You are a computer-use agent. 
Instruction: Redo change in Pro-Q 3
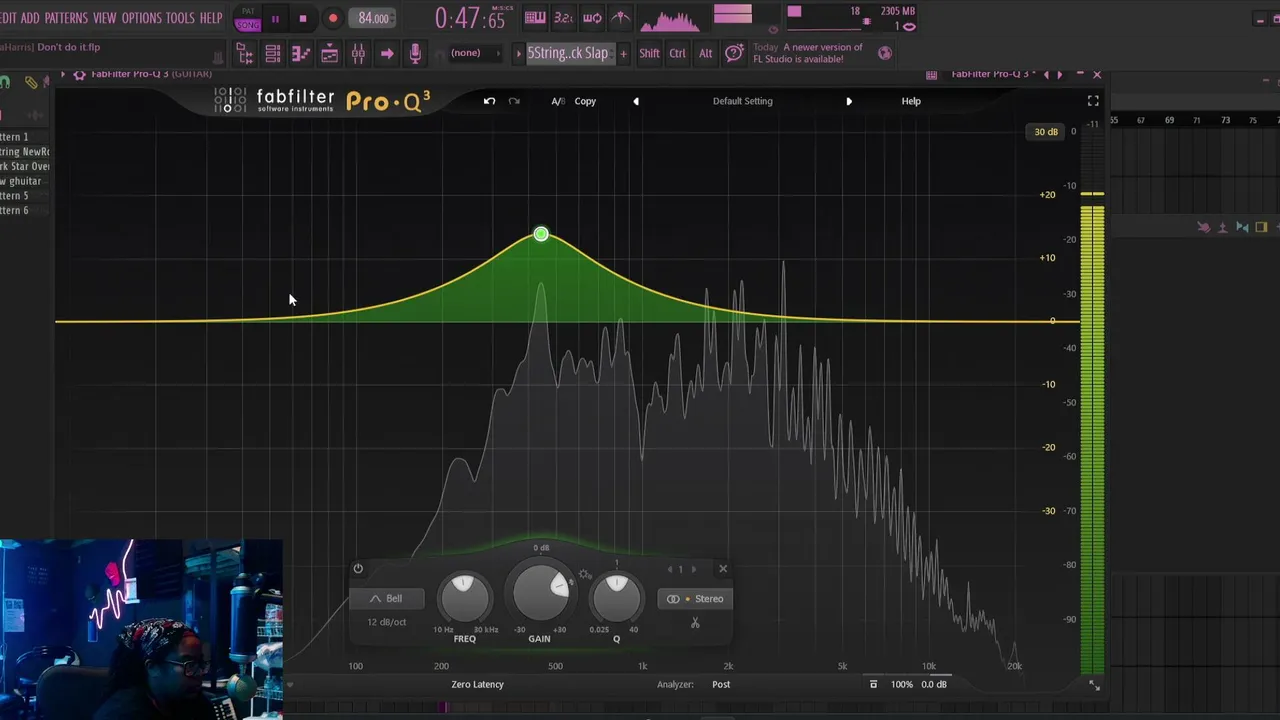click(x=514, y=101)
